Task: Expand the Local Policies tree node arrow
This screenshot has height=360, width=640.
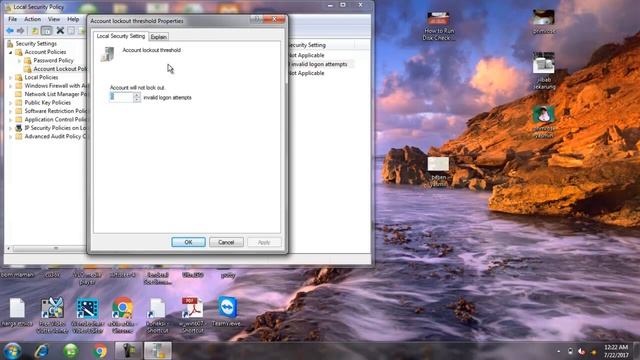Action: coord(11,78)
